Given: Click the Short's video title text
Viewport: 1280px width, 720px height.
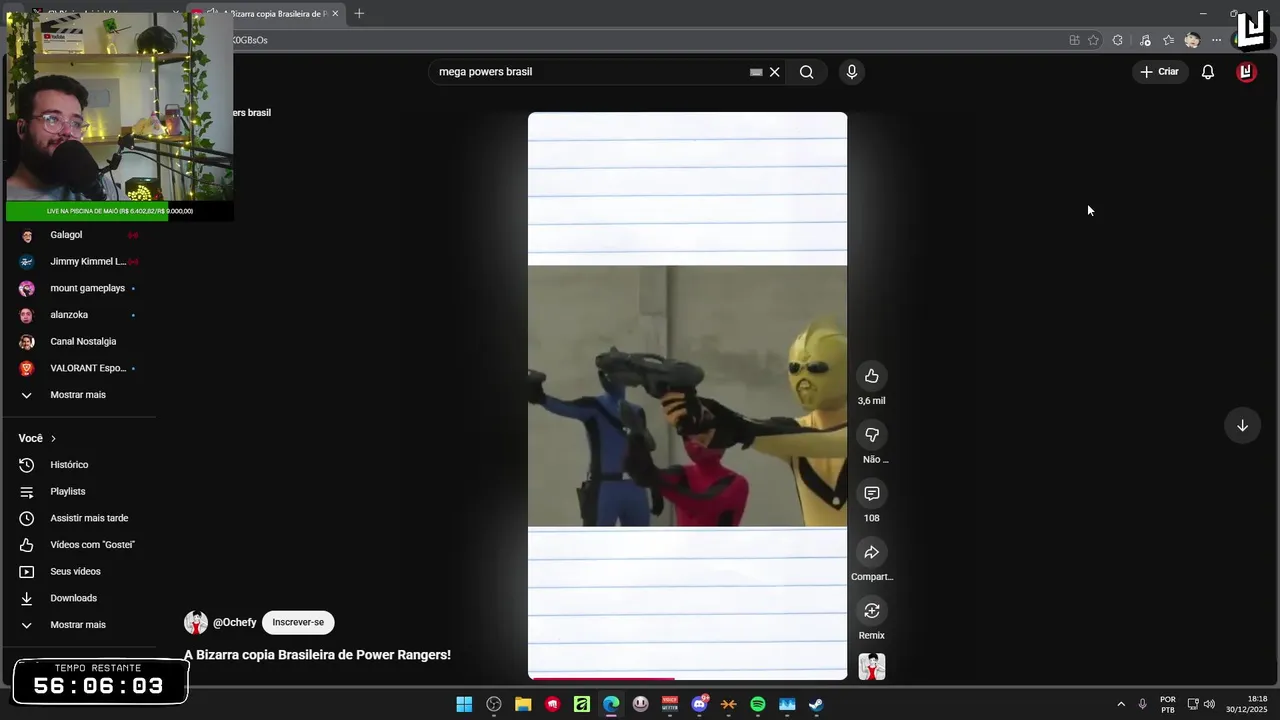Looking at the screenshot, I should (317, 655).
